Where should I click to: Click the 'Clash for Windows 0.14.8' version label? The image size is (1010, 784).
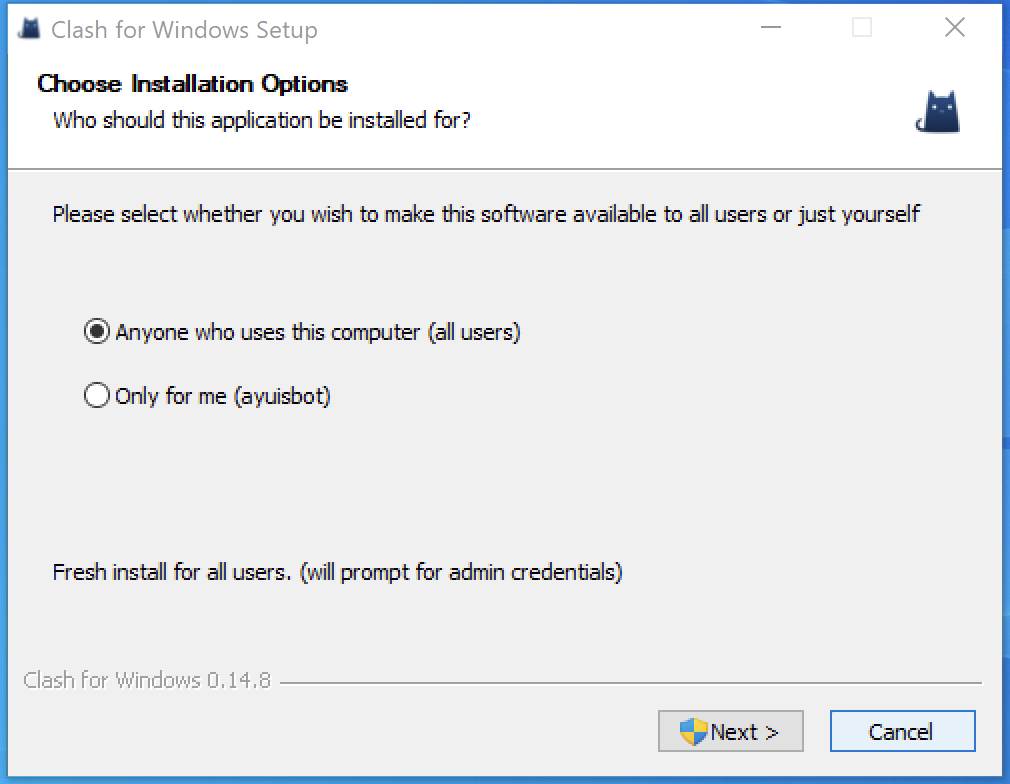(x=147, y=681)
